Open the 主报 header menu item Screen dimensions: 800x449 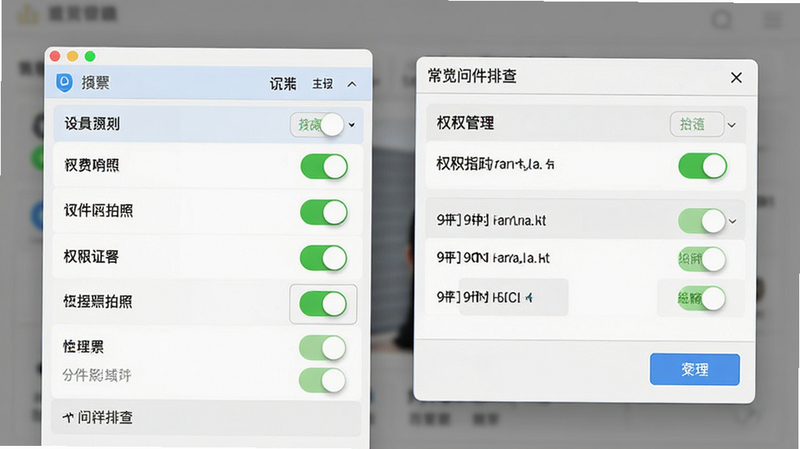coord(322,84)
